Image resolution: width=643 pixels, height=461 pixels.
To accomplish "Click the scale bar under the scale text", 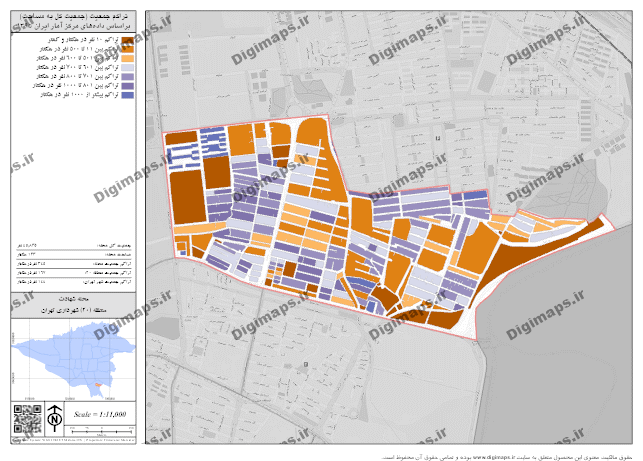I will (102, 431).
